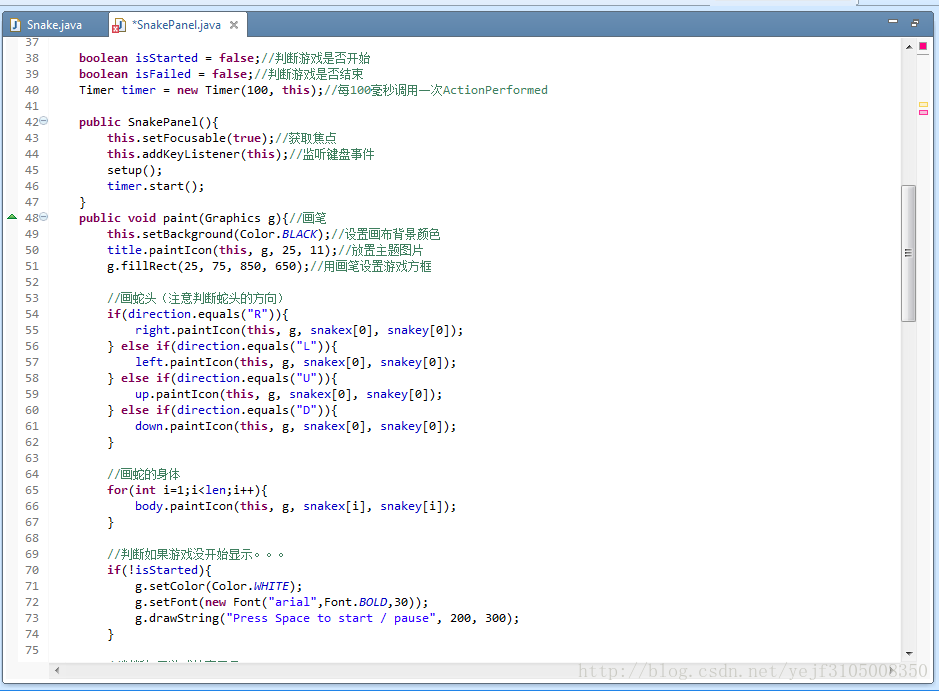Click Color.WHITE on line 71
Viewport: 939px width, 691px height.
[250, 586]
